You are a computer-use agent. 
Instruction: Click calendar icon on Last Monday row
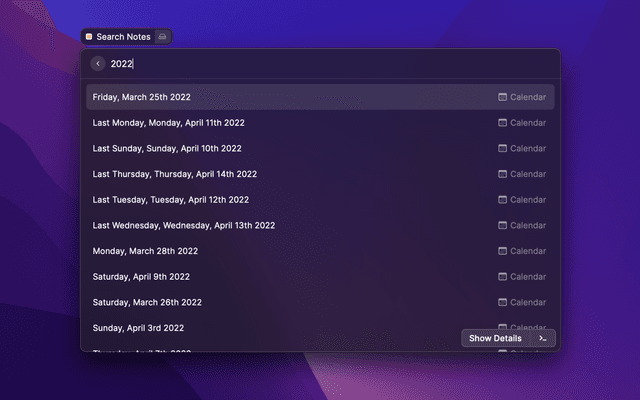tap(503, 123)
